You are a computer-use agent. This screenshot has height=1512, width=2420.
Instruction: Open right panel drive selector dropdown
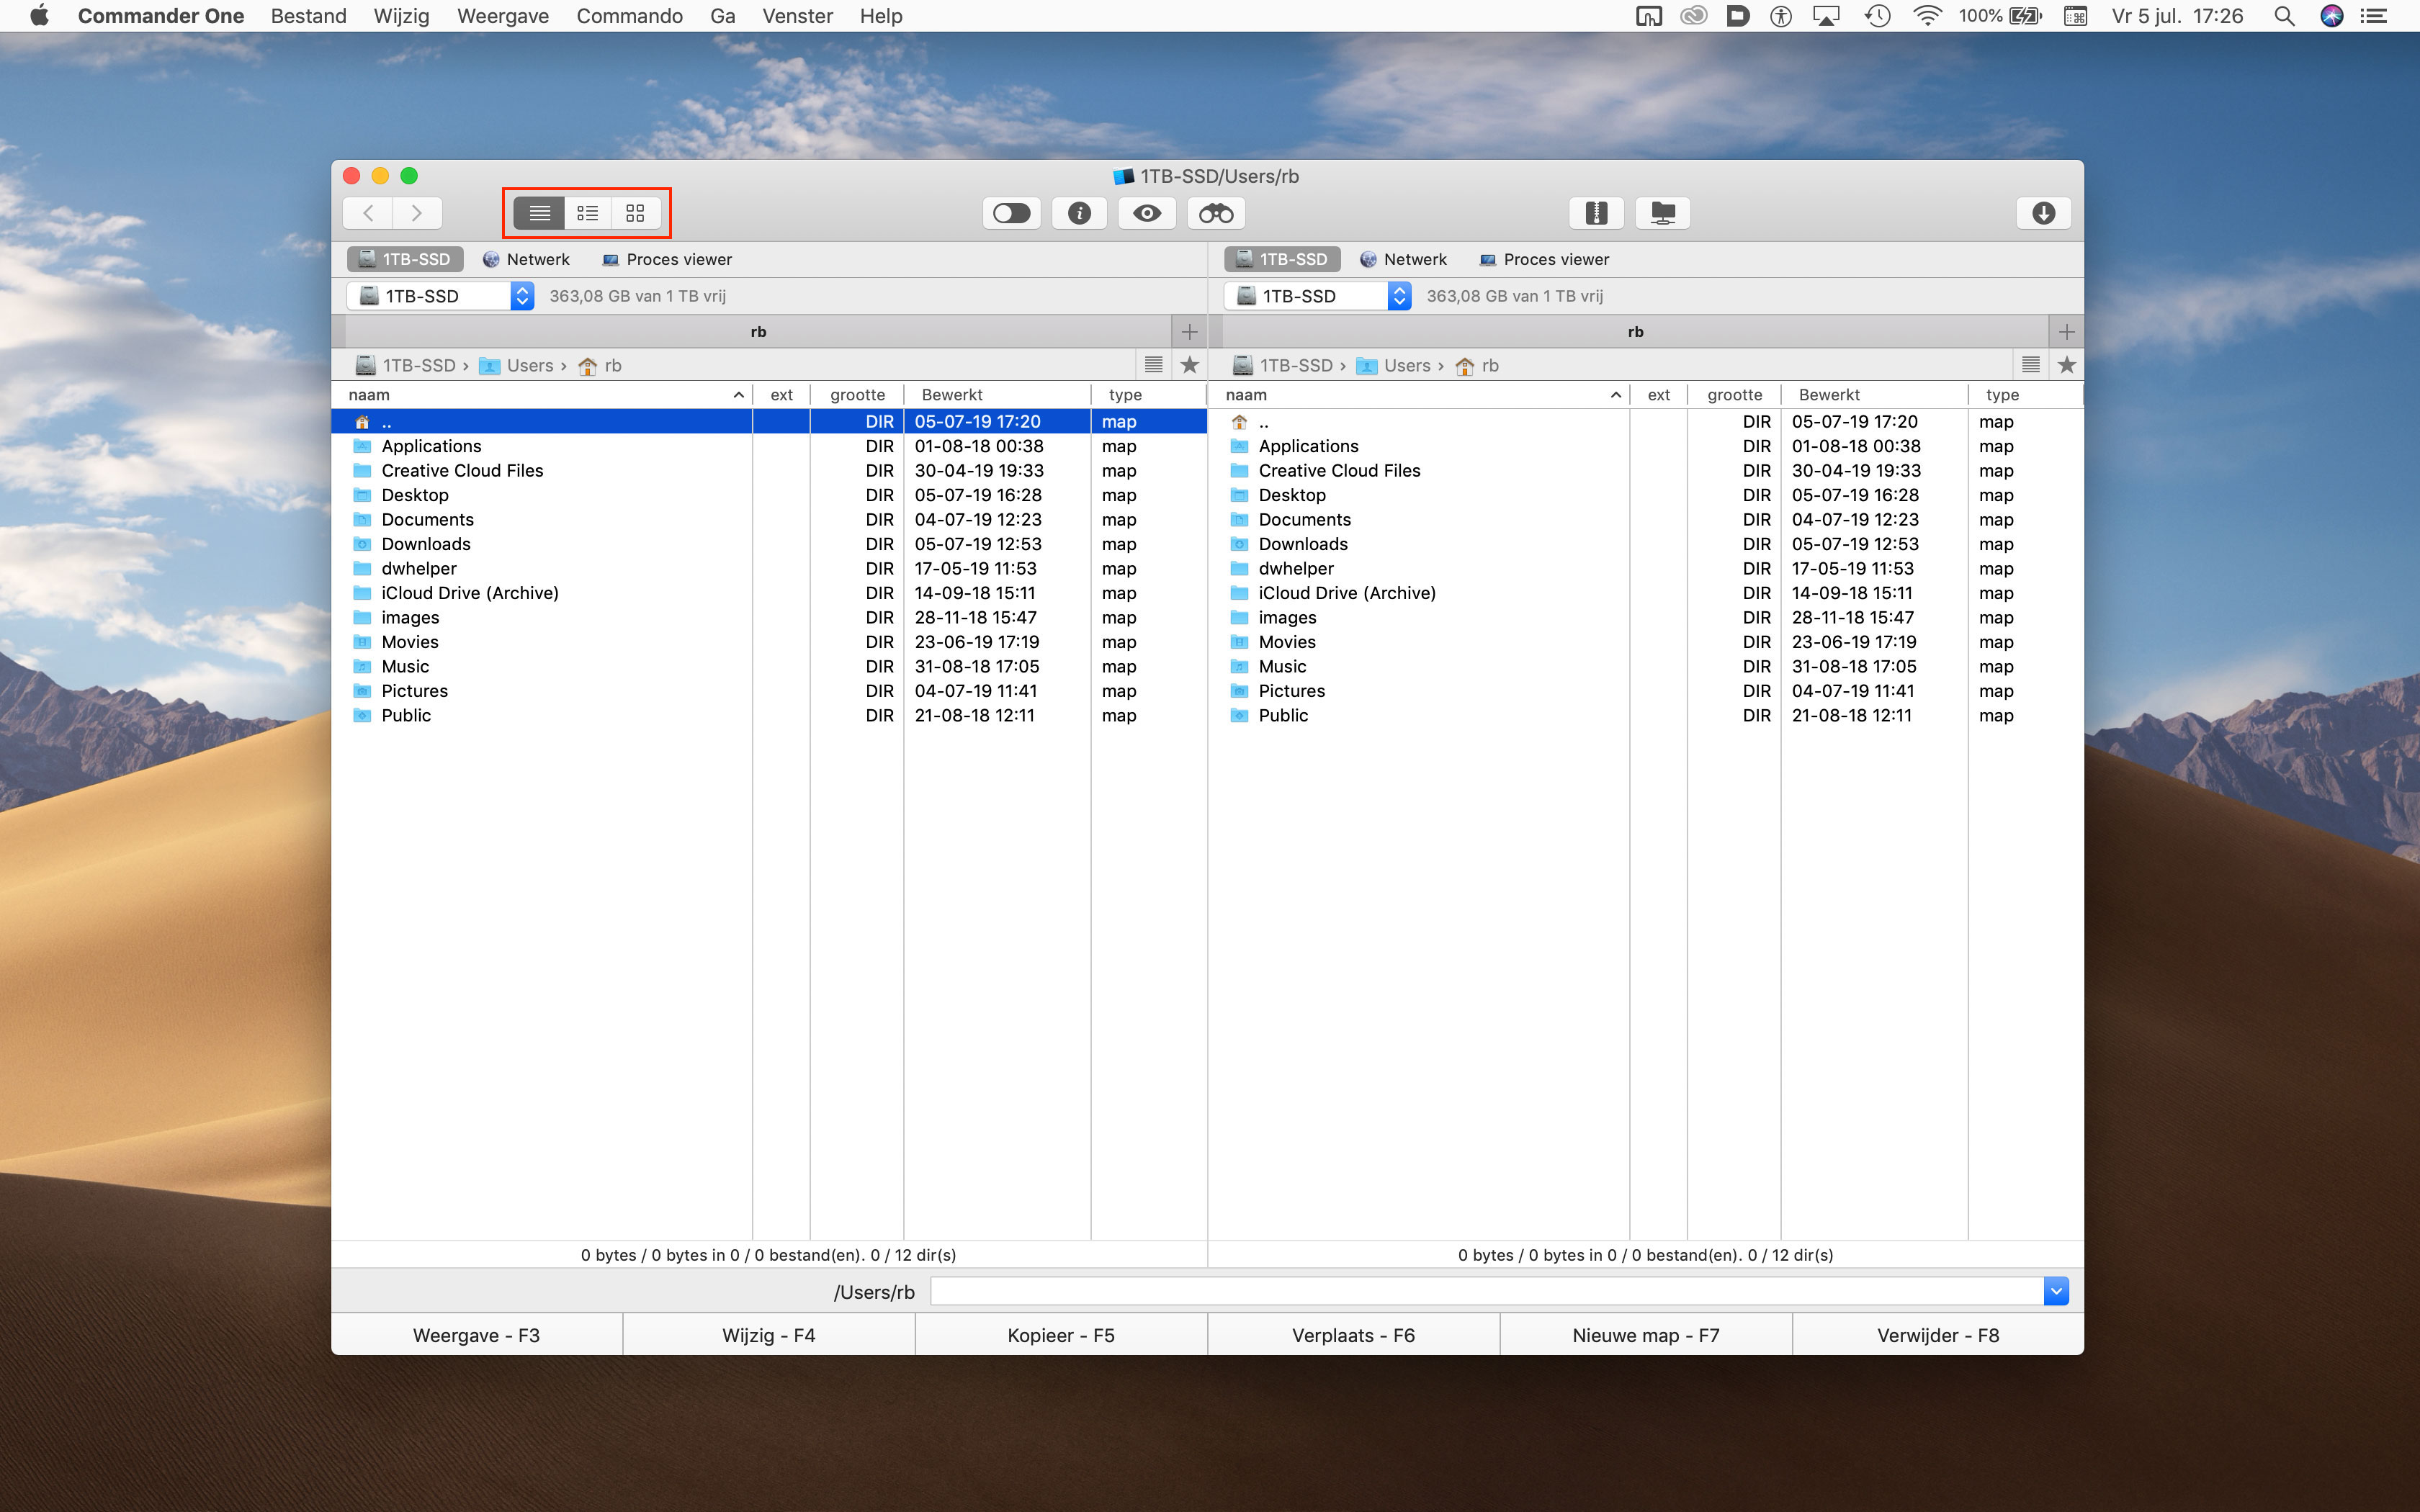[x=1317, y=296]
